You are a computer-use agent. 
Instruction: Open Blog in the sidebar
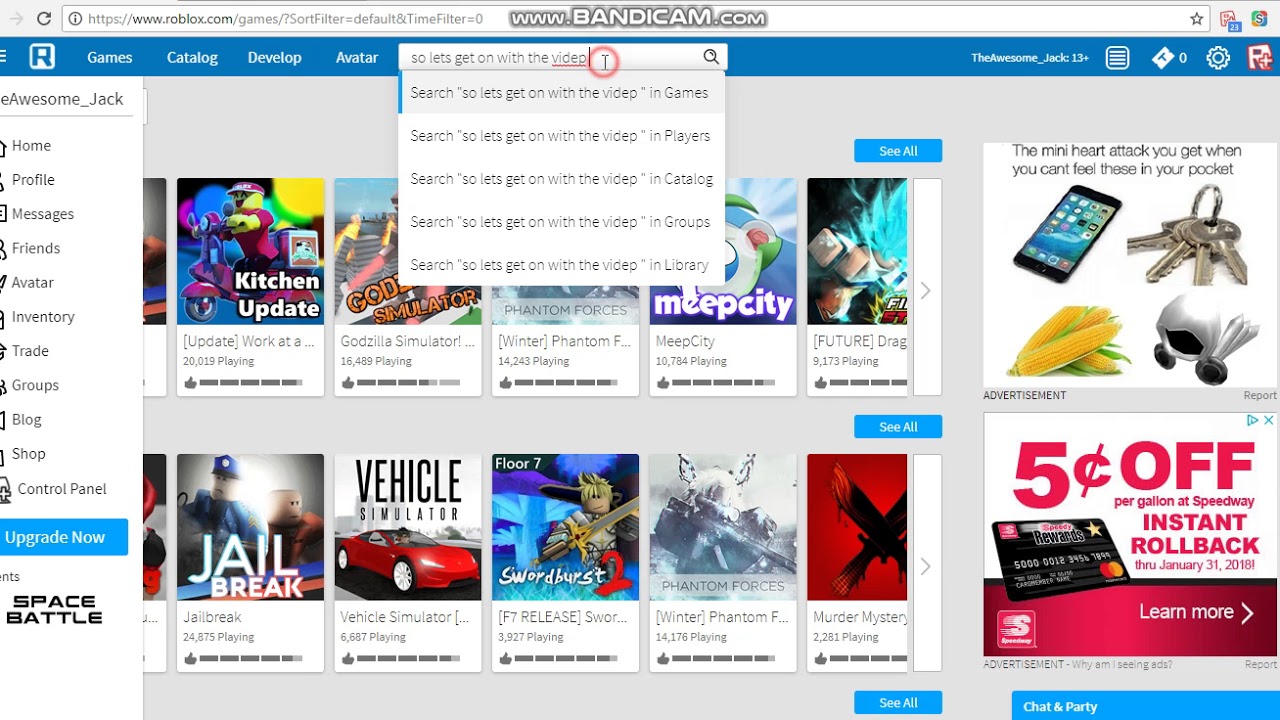click(x=26, y=420)
